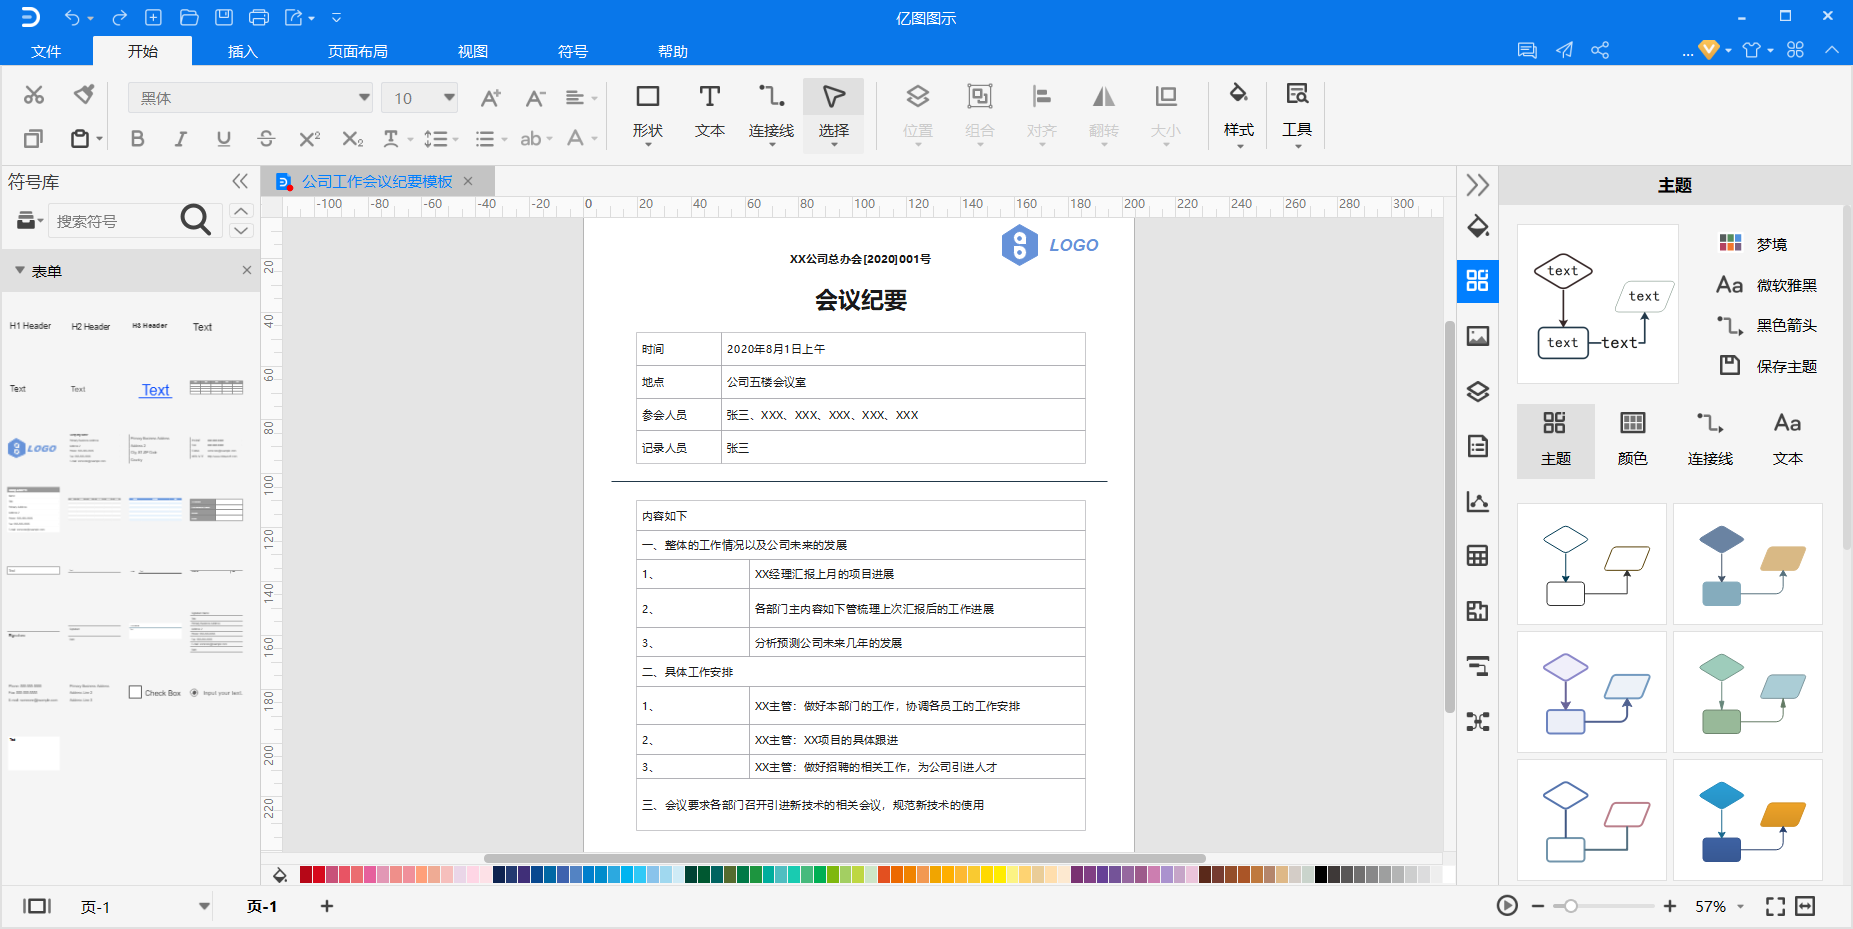Decrease font size with A- icon

(x=536, y=98)
